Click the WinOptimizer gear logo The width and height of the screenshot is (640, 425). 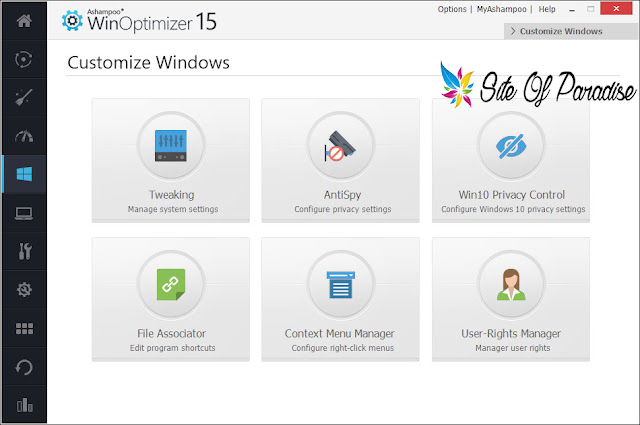[72, 20]
